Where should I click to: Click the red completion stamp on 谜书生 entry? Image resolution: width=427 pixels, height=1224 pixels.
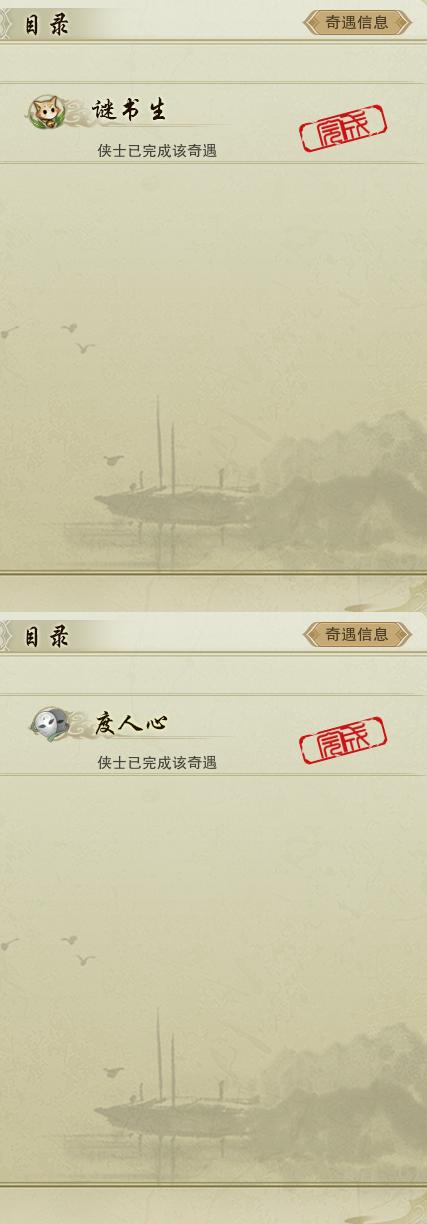click(343, 128)
